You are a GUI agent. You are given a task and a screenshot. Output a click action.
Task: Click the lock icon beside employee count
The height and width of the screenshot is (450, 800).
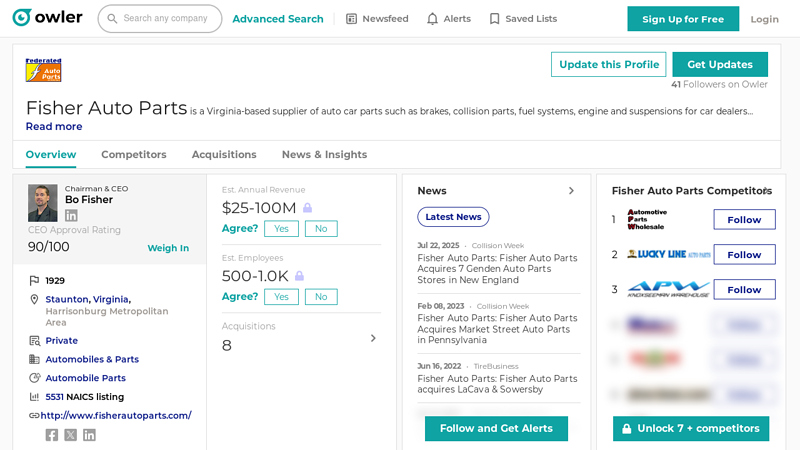[x=299, y=276]
